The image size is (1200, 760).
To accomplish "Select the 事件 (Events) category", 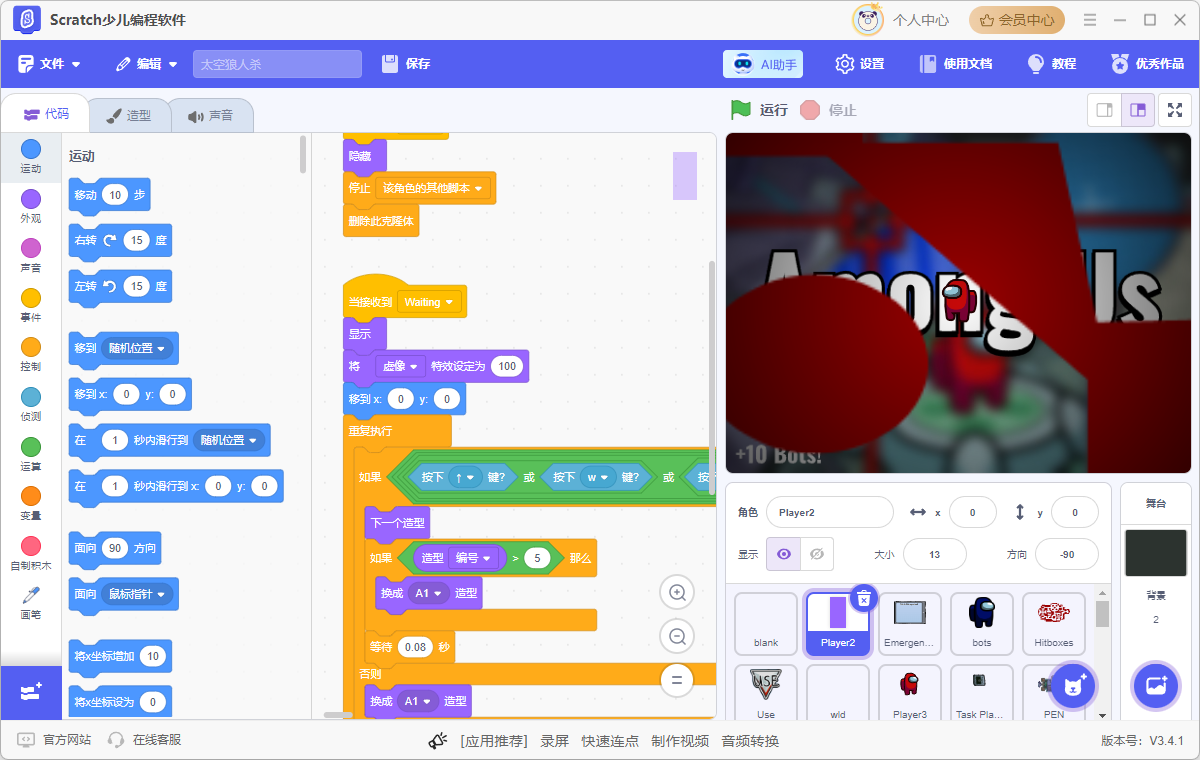I will 31,306.
